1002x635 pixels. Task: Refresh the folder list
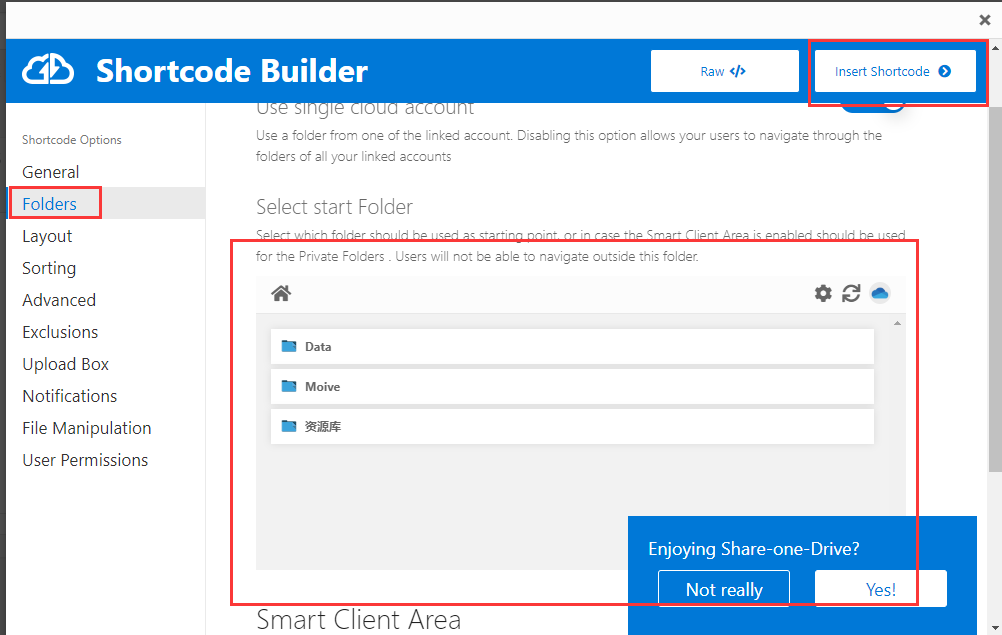tap(851, 293)
